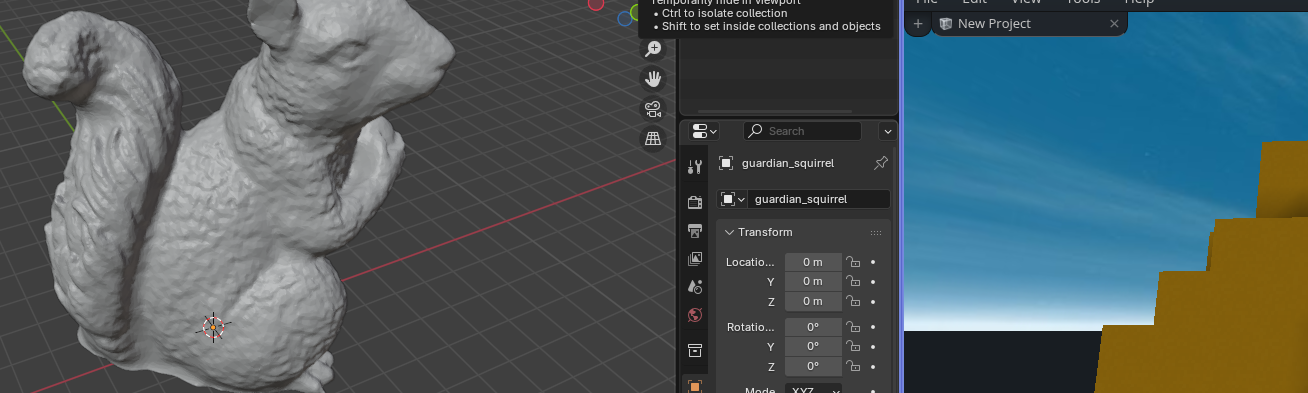The image size is (1308, 393).
Task: Animate Location X with its dot
Action: (x=873, y=262)
